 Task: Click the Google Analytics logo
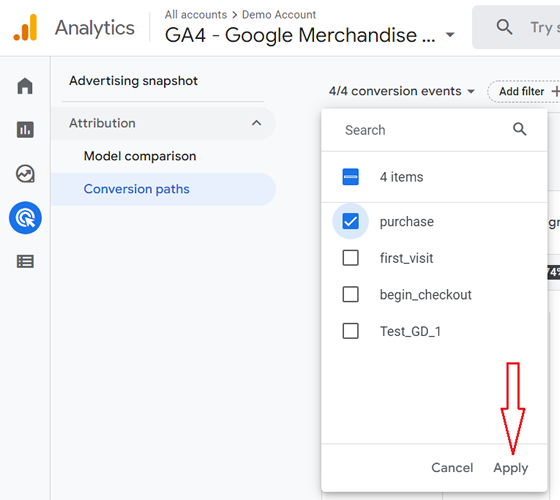pos(25,28)
